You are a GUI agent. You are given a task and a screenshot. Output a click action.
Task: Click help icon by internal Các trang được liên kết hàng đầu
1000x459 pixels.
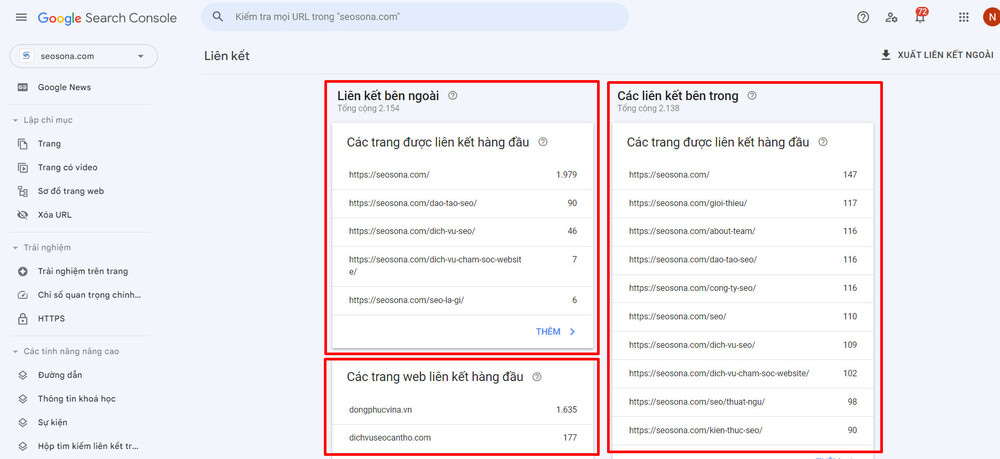[x=823, y=142]
